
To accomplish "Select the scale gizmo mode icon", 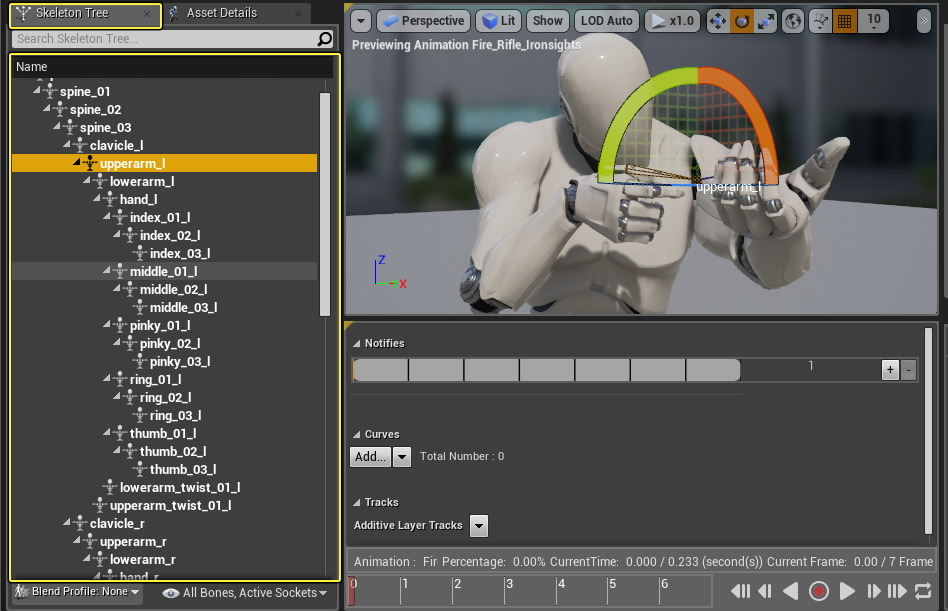I will click(765, 21).
